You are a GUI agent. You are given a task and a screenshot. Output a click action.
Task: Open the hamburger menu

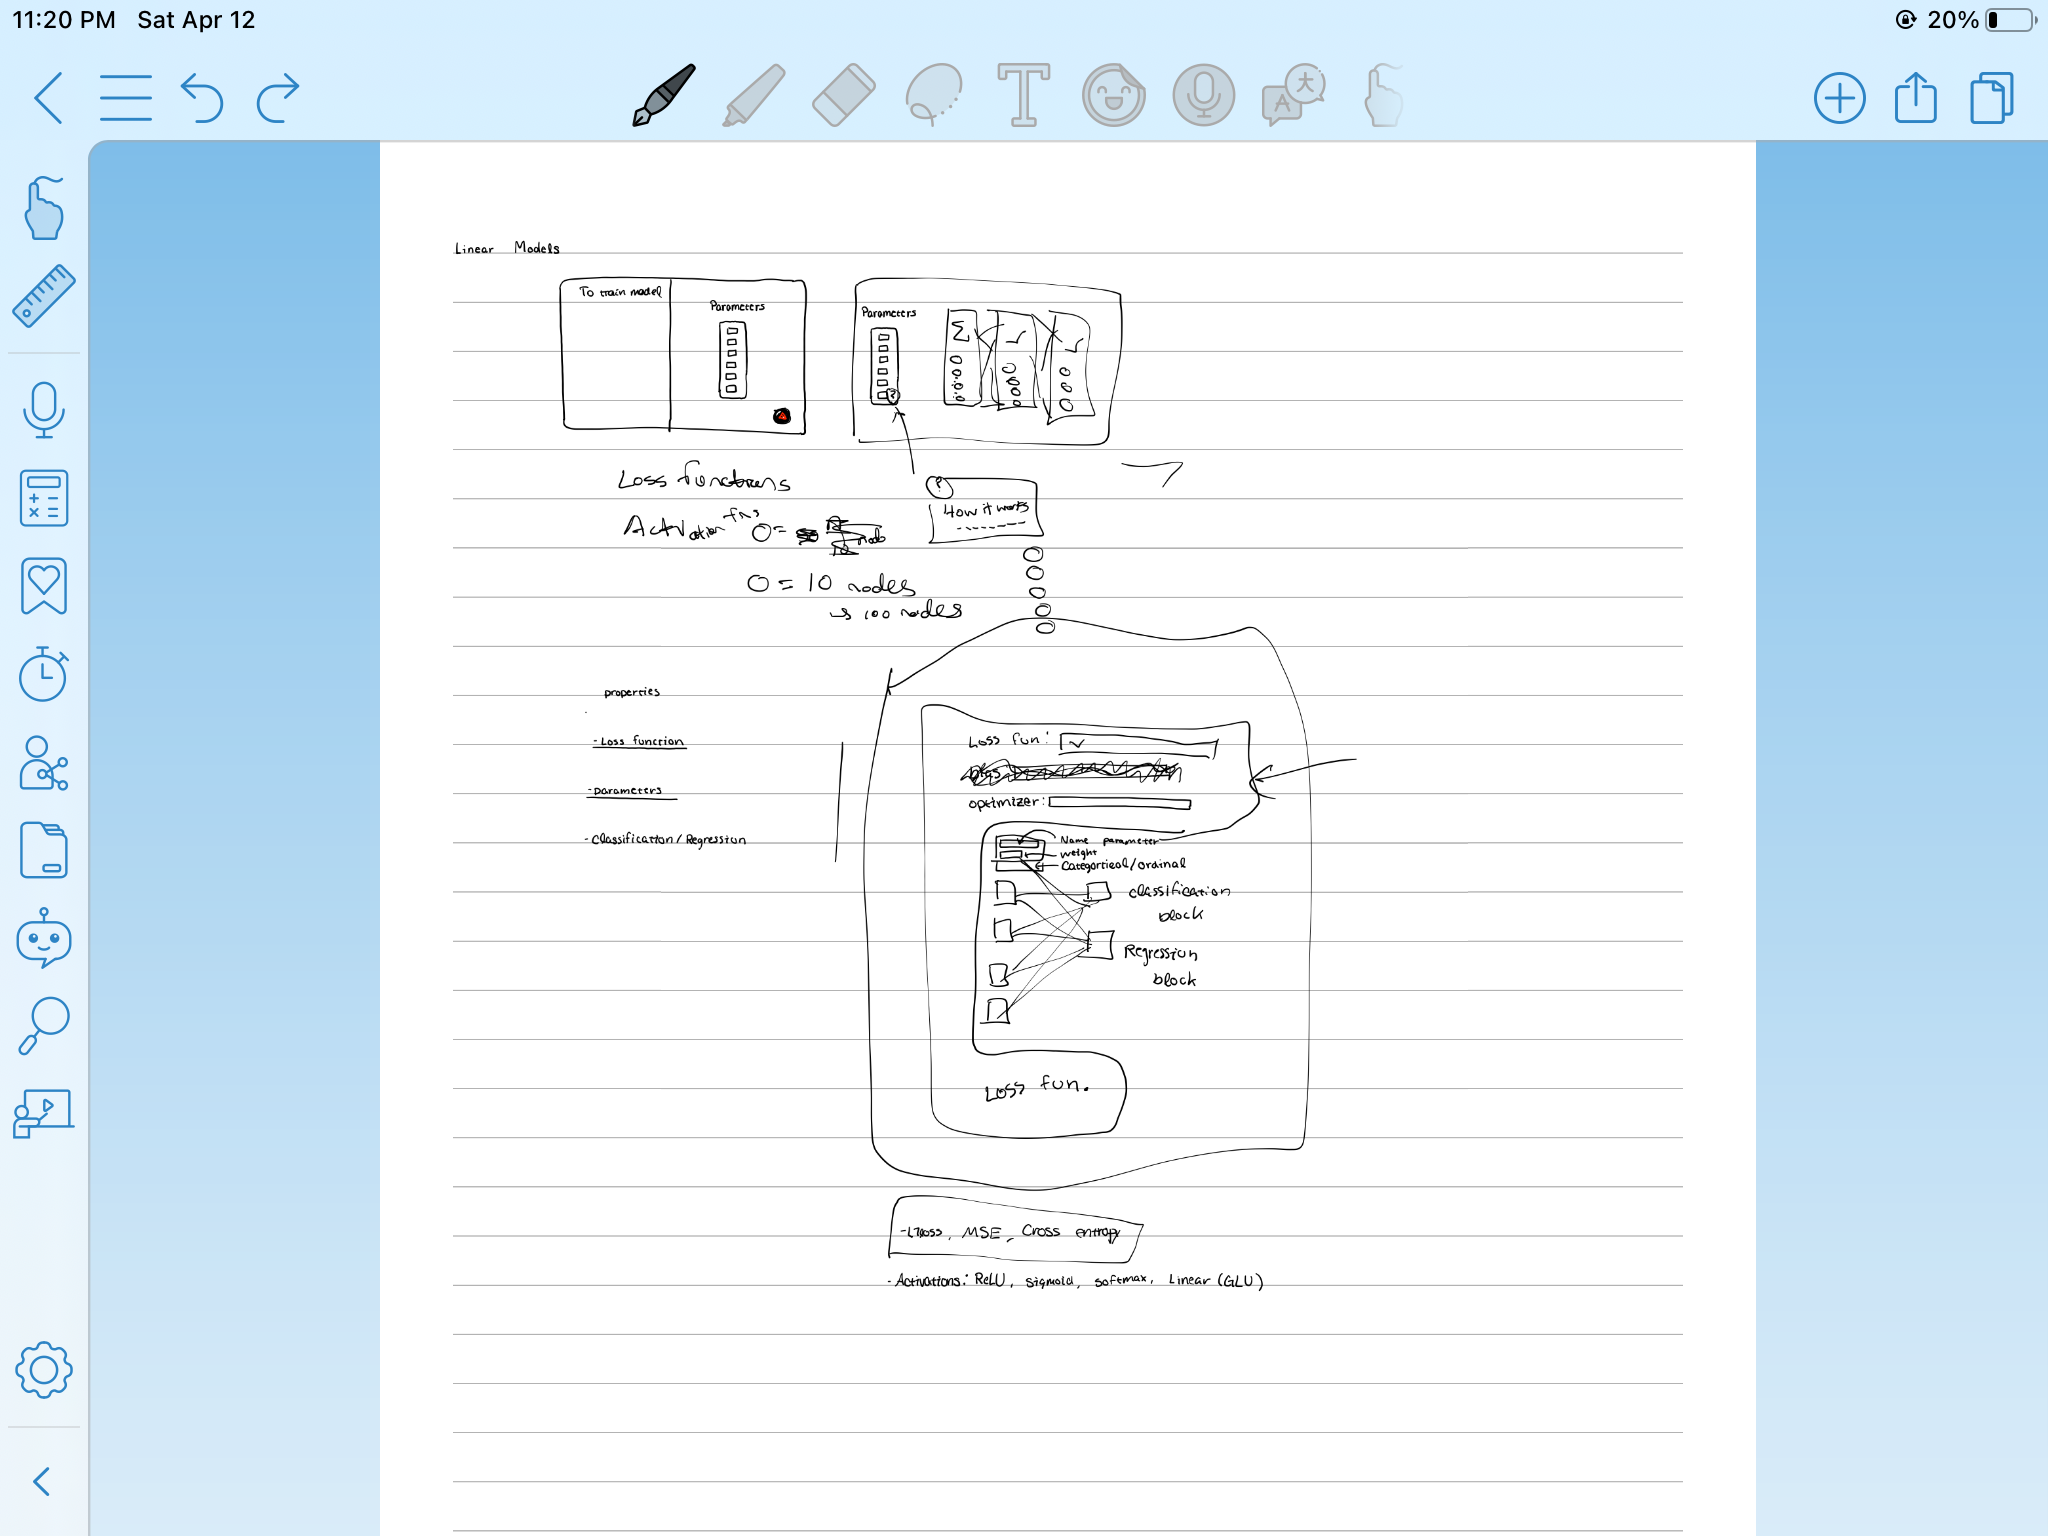pos(126,98)
